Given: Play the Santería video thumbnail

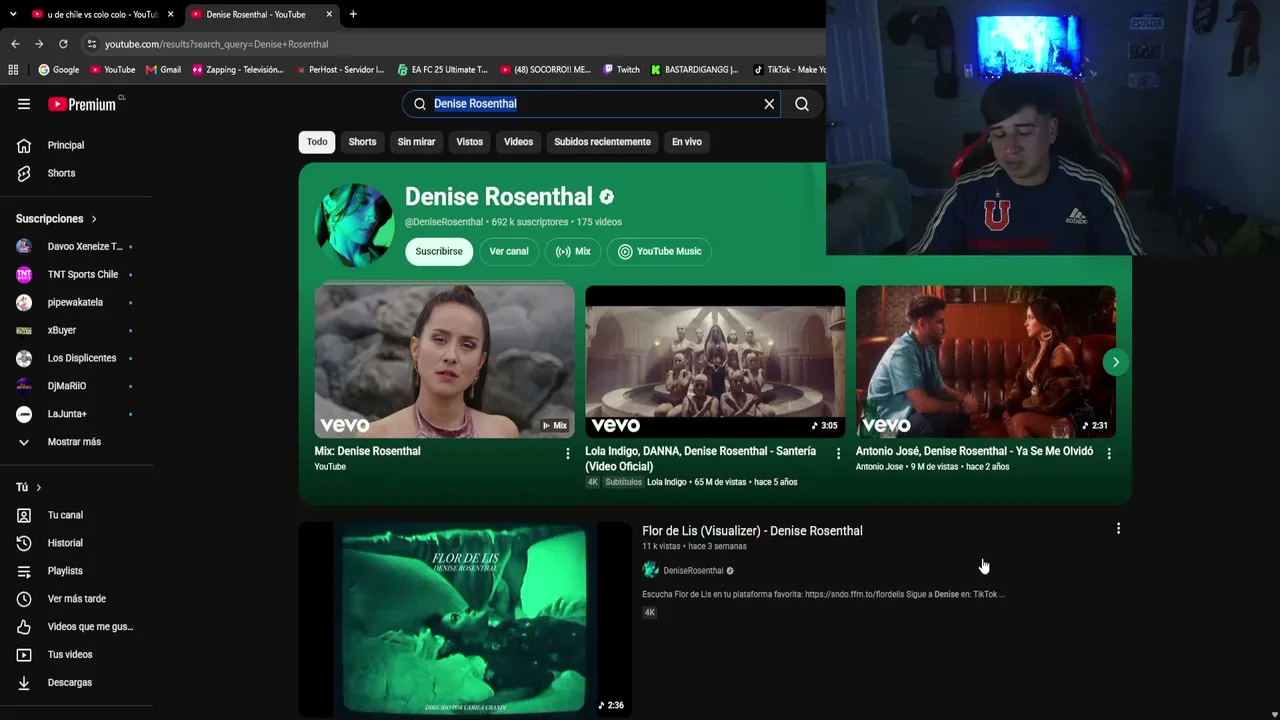Looking at the screenshot, I should [715, 362].
